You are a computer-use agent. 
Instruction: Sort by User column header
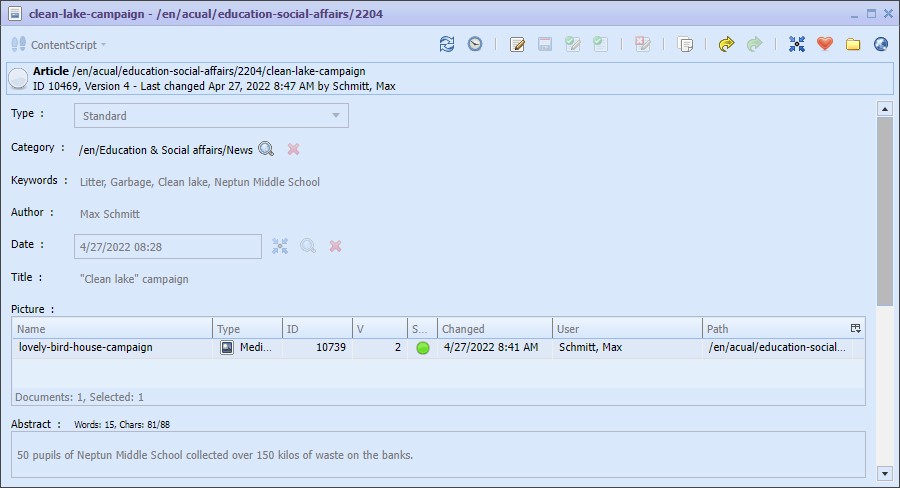pos(627,329)
